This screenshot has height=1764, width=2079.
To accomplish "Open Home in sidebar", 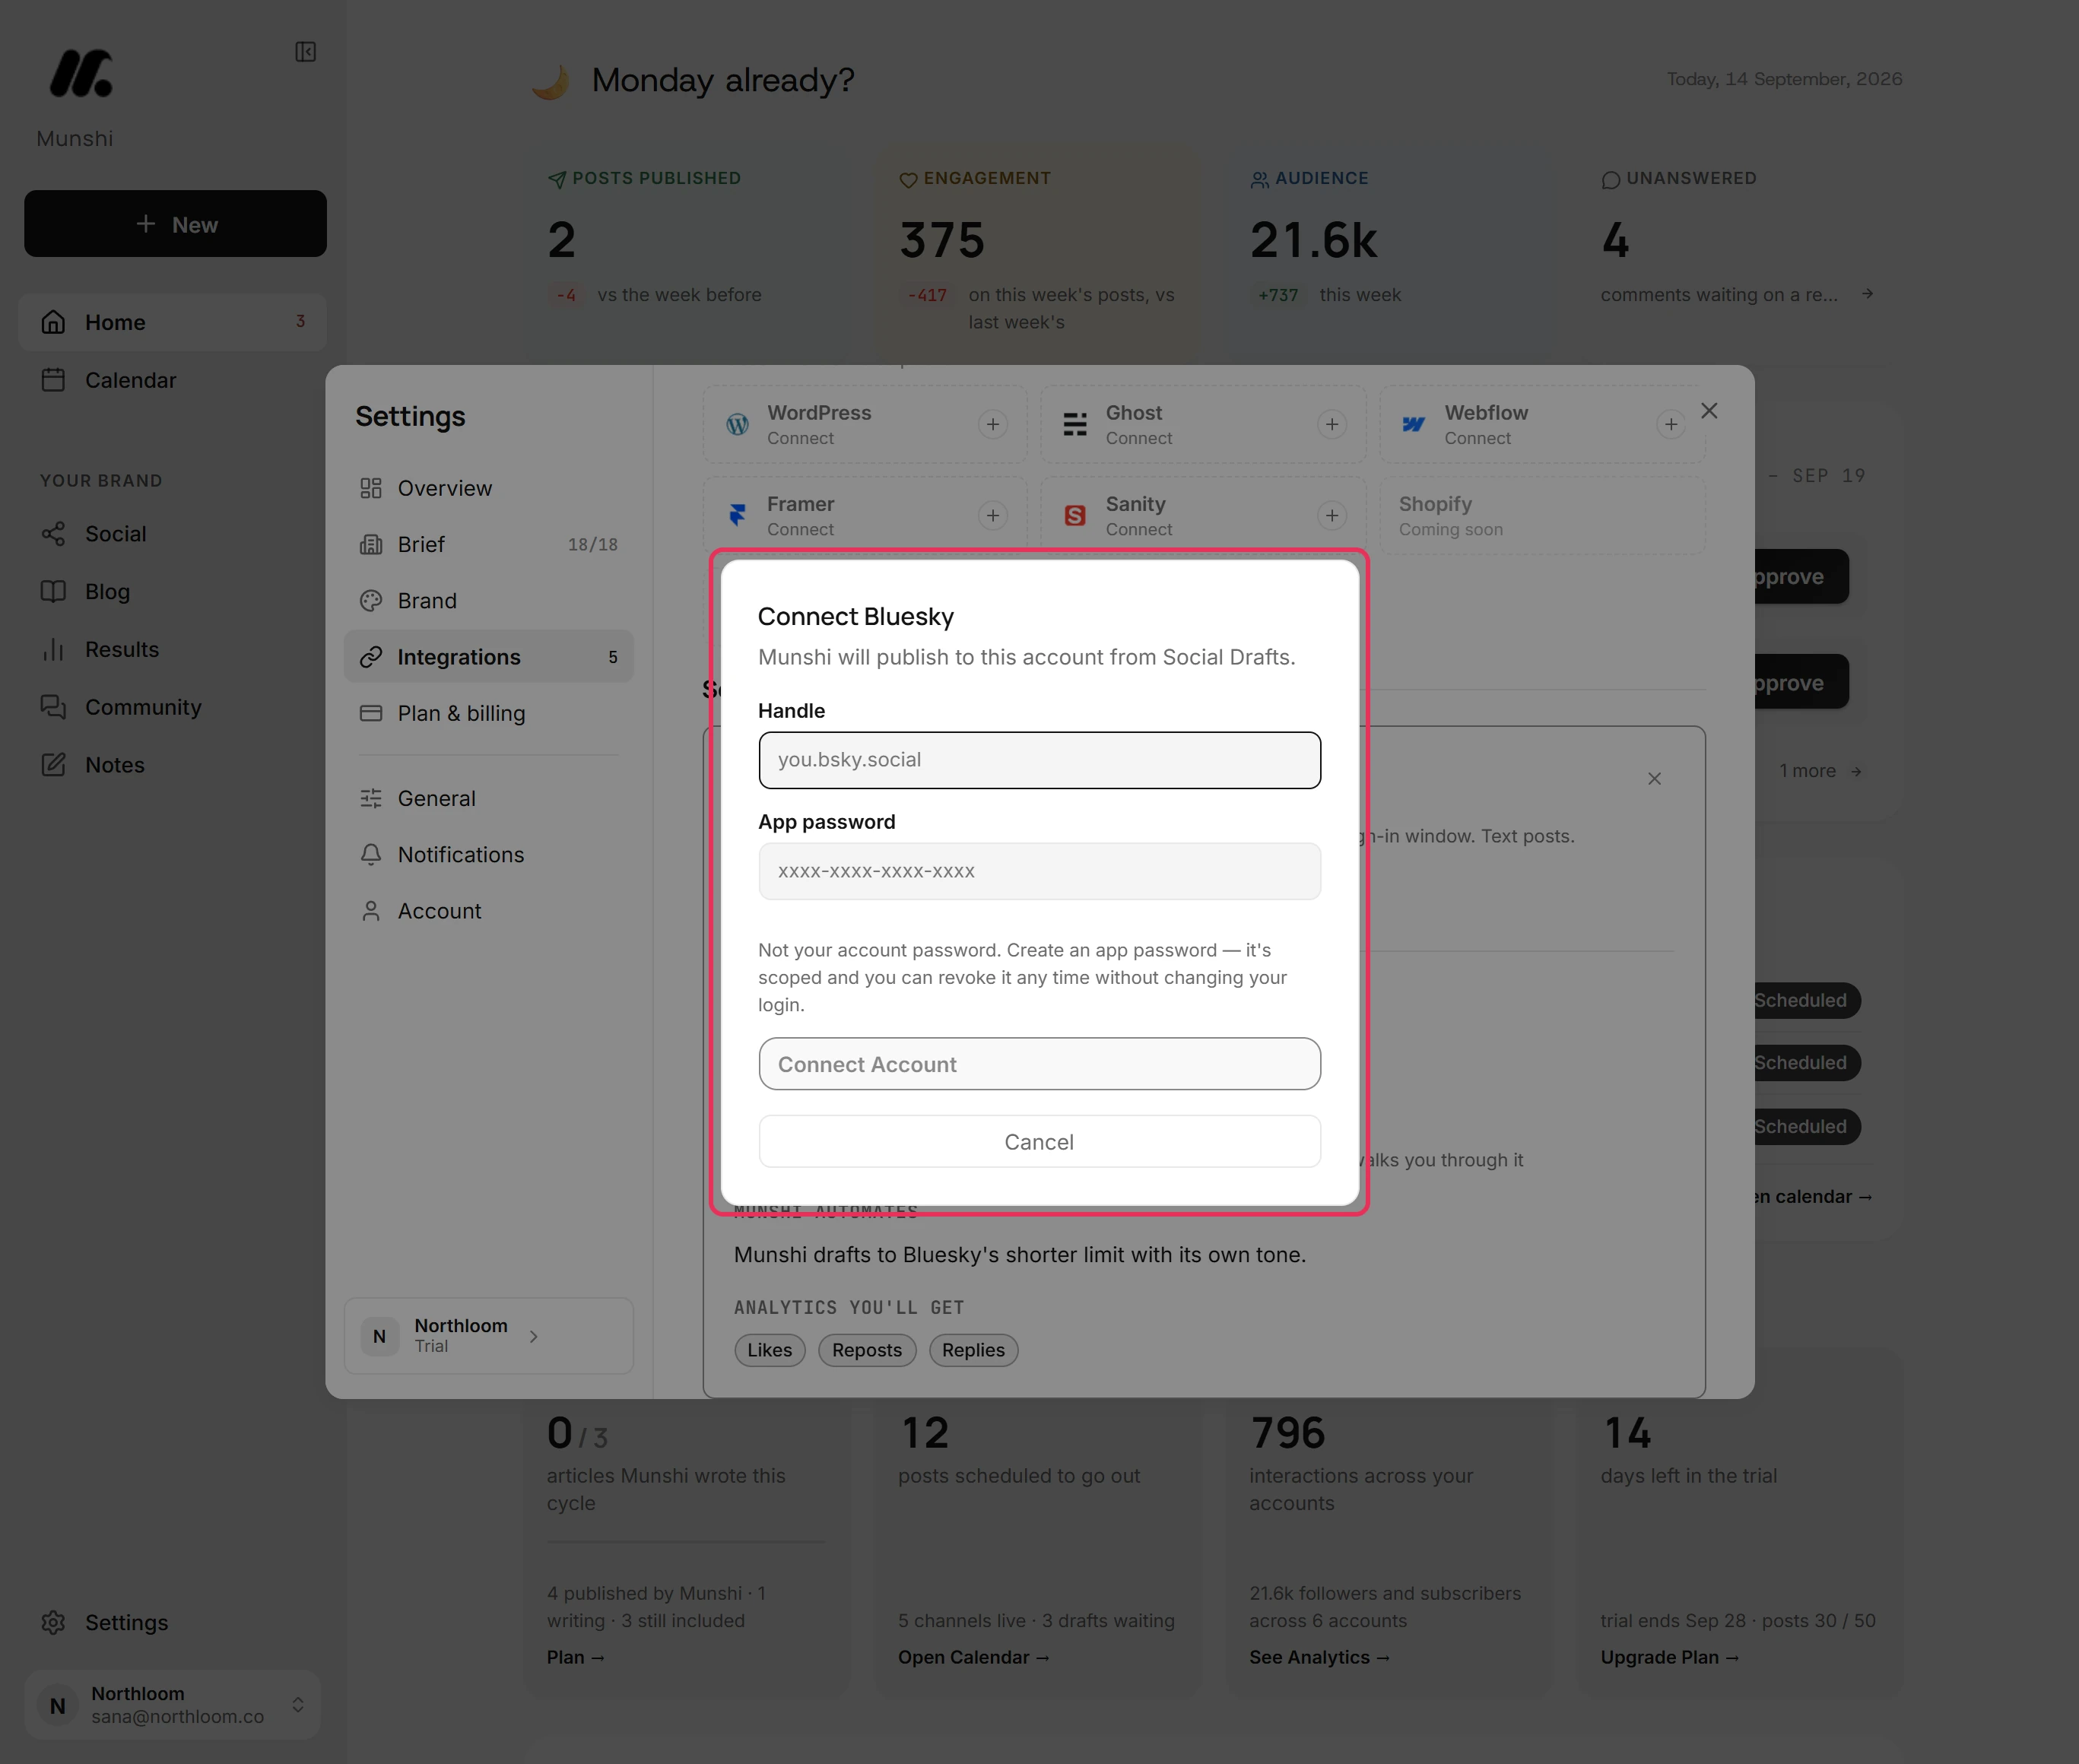I will [173, 322].
